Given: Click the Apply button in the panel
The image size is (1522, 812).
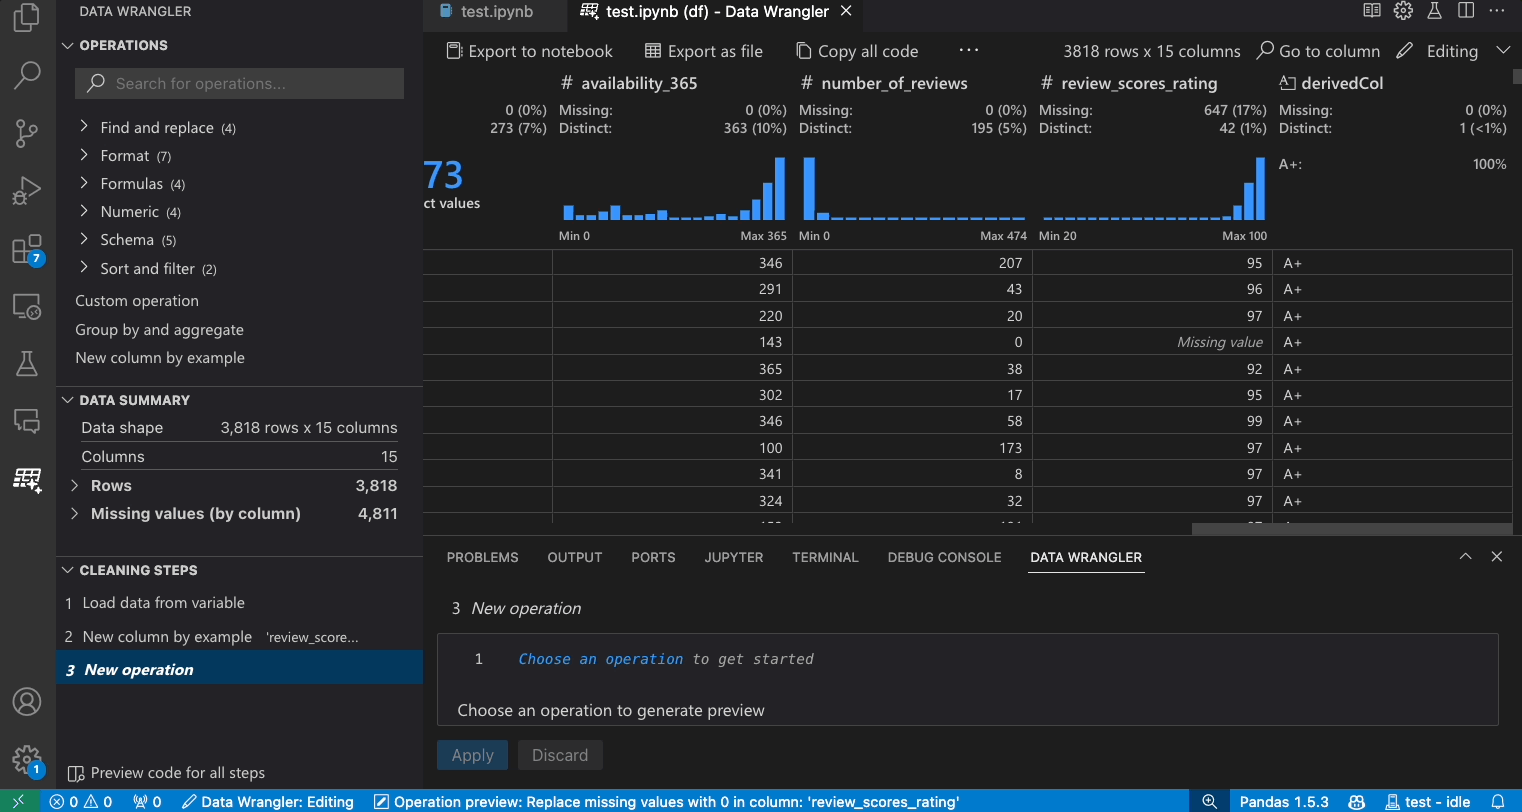Looking at the screenshot, I should [x=472, y=755].
